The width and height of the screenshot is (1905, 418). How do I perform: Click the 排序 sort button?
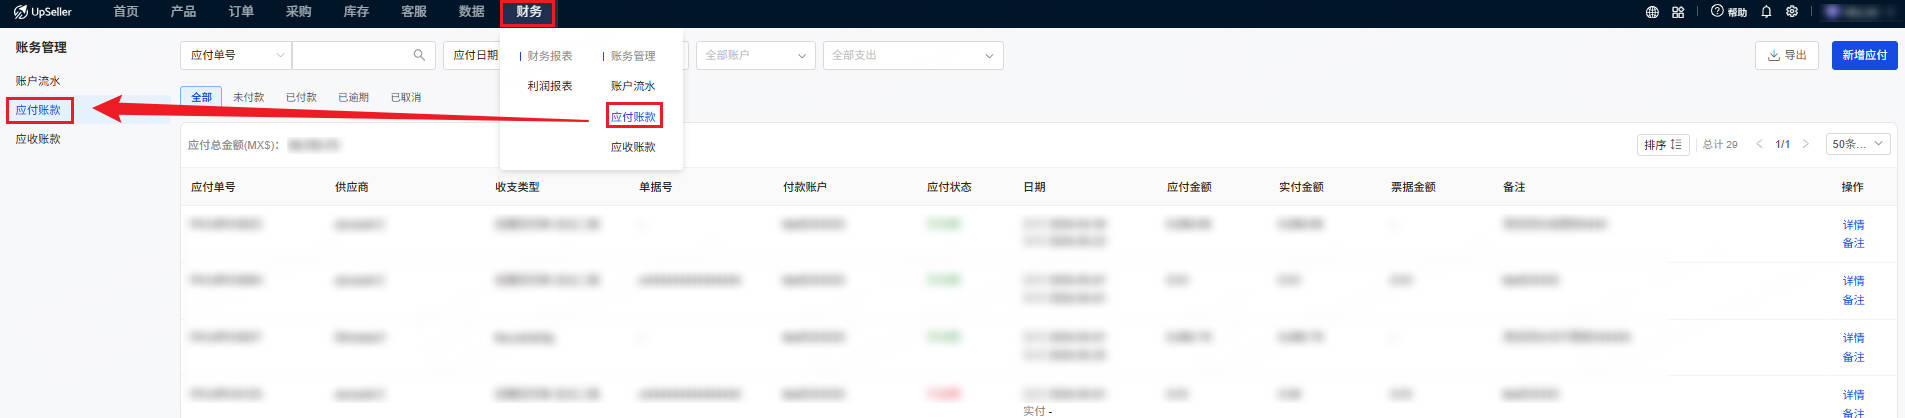tap(1663, 144)
